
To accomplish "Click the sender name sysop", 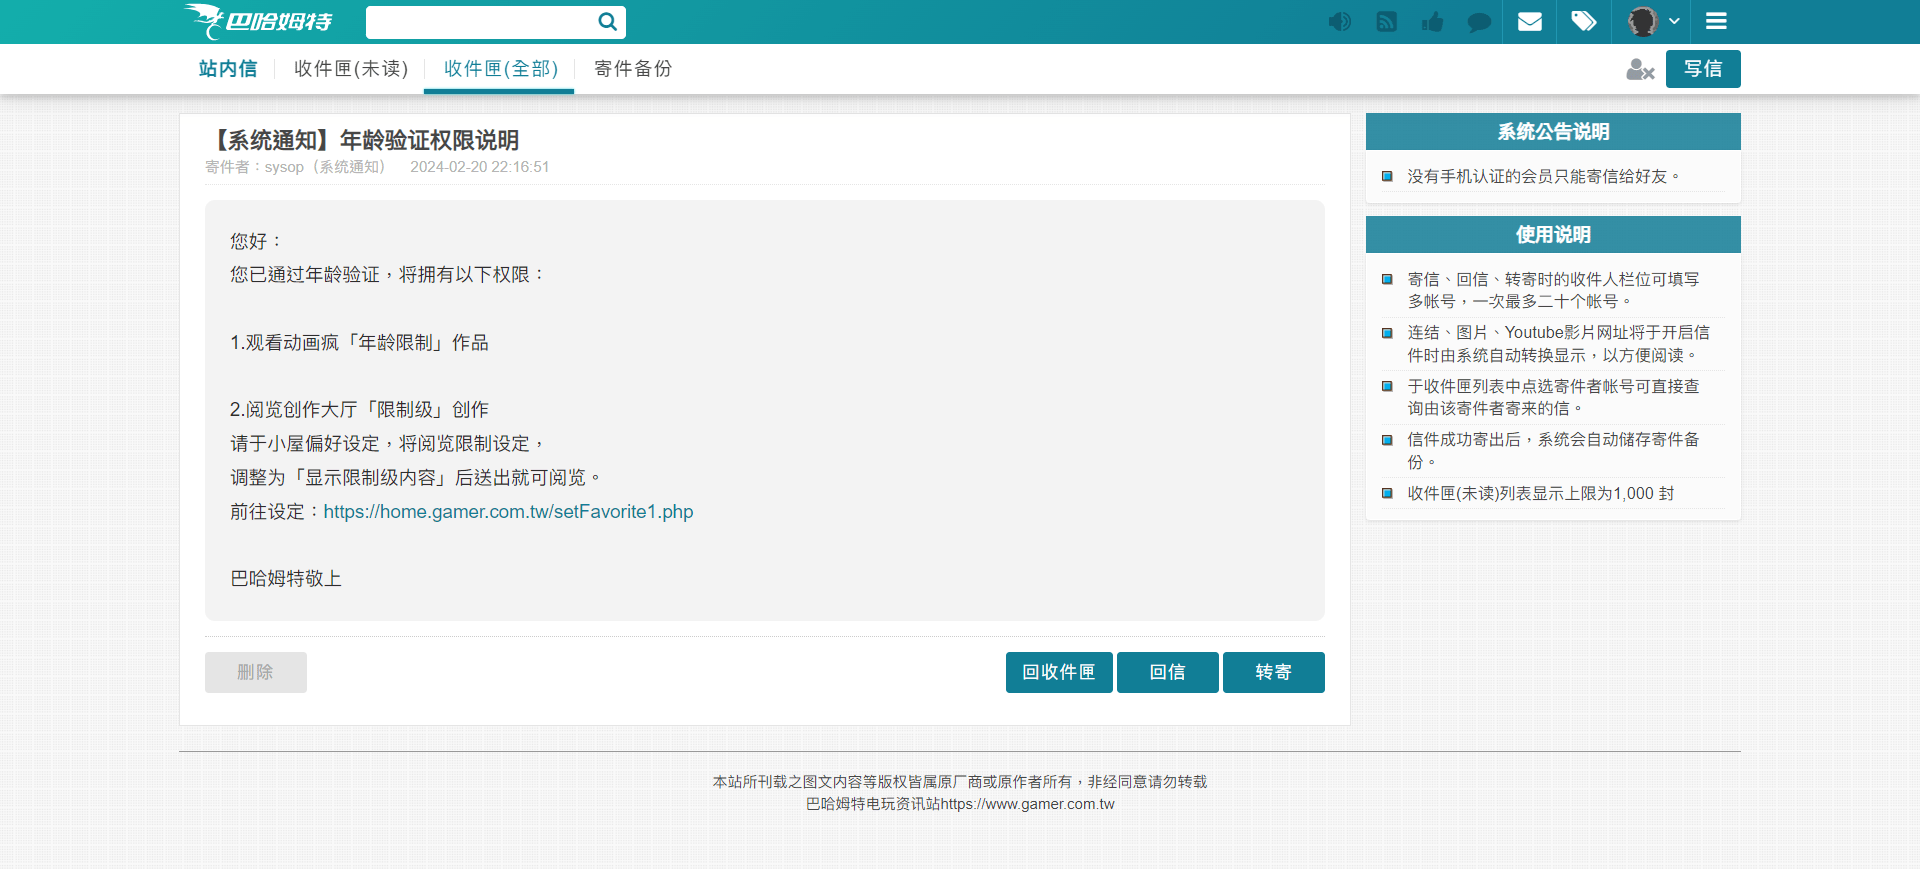I will point(284,167).
